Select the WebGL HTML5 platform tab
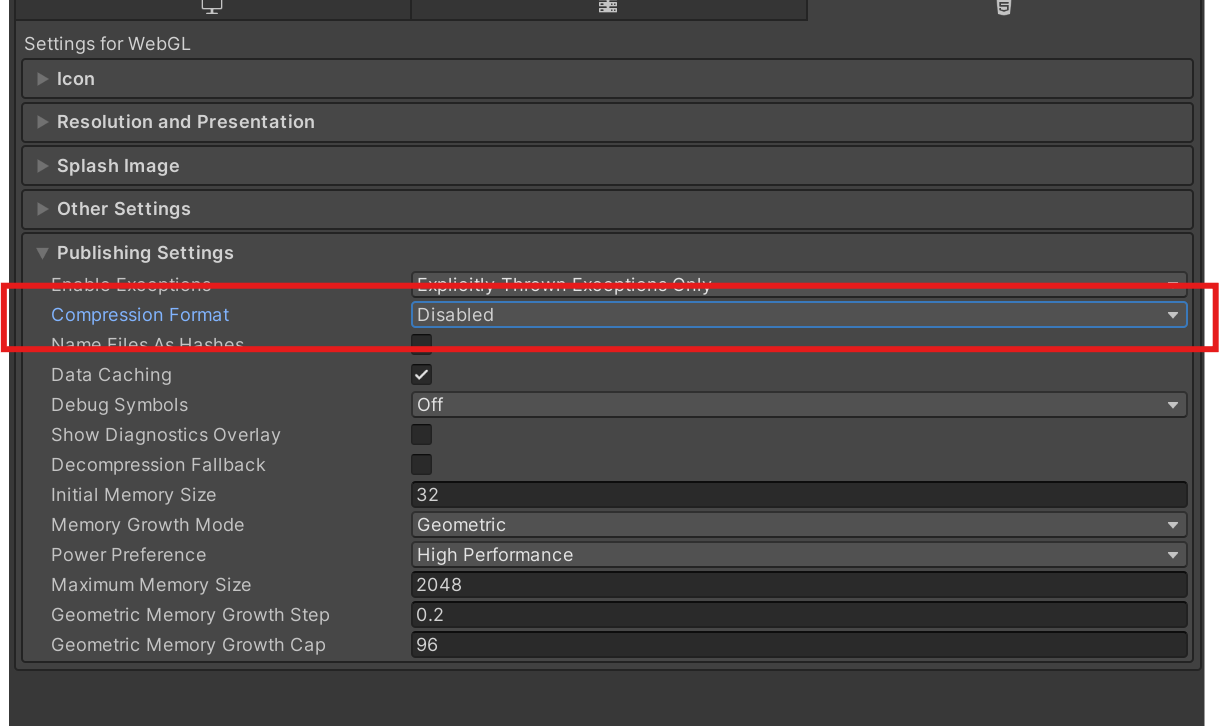Viewport: 1219px width, 726px height. click(1003, 7)
